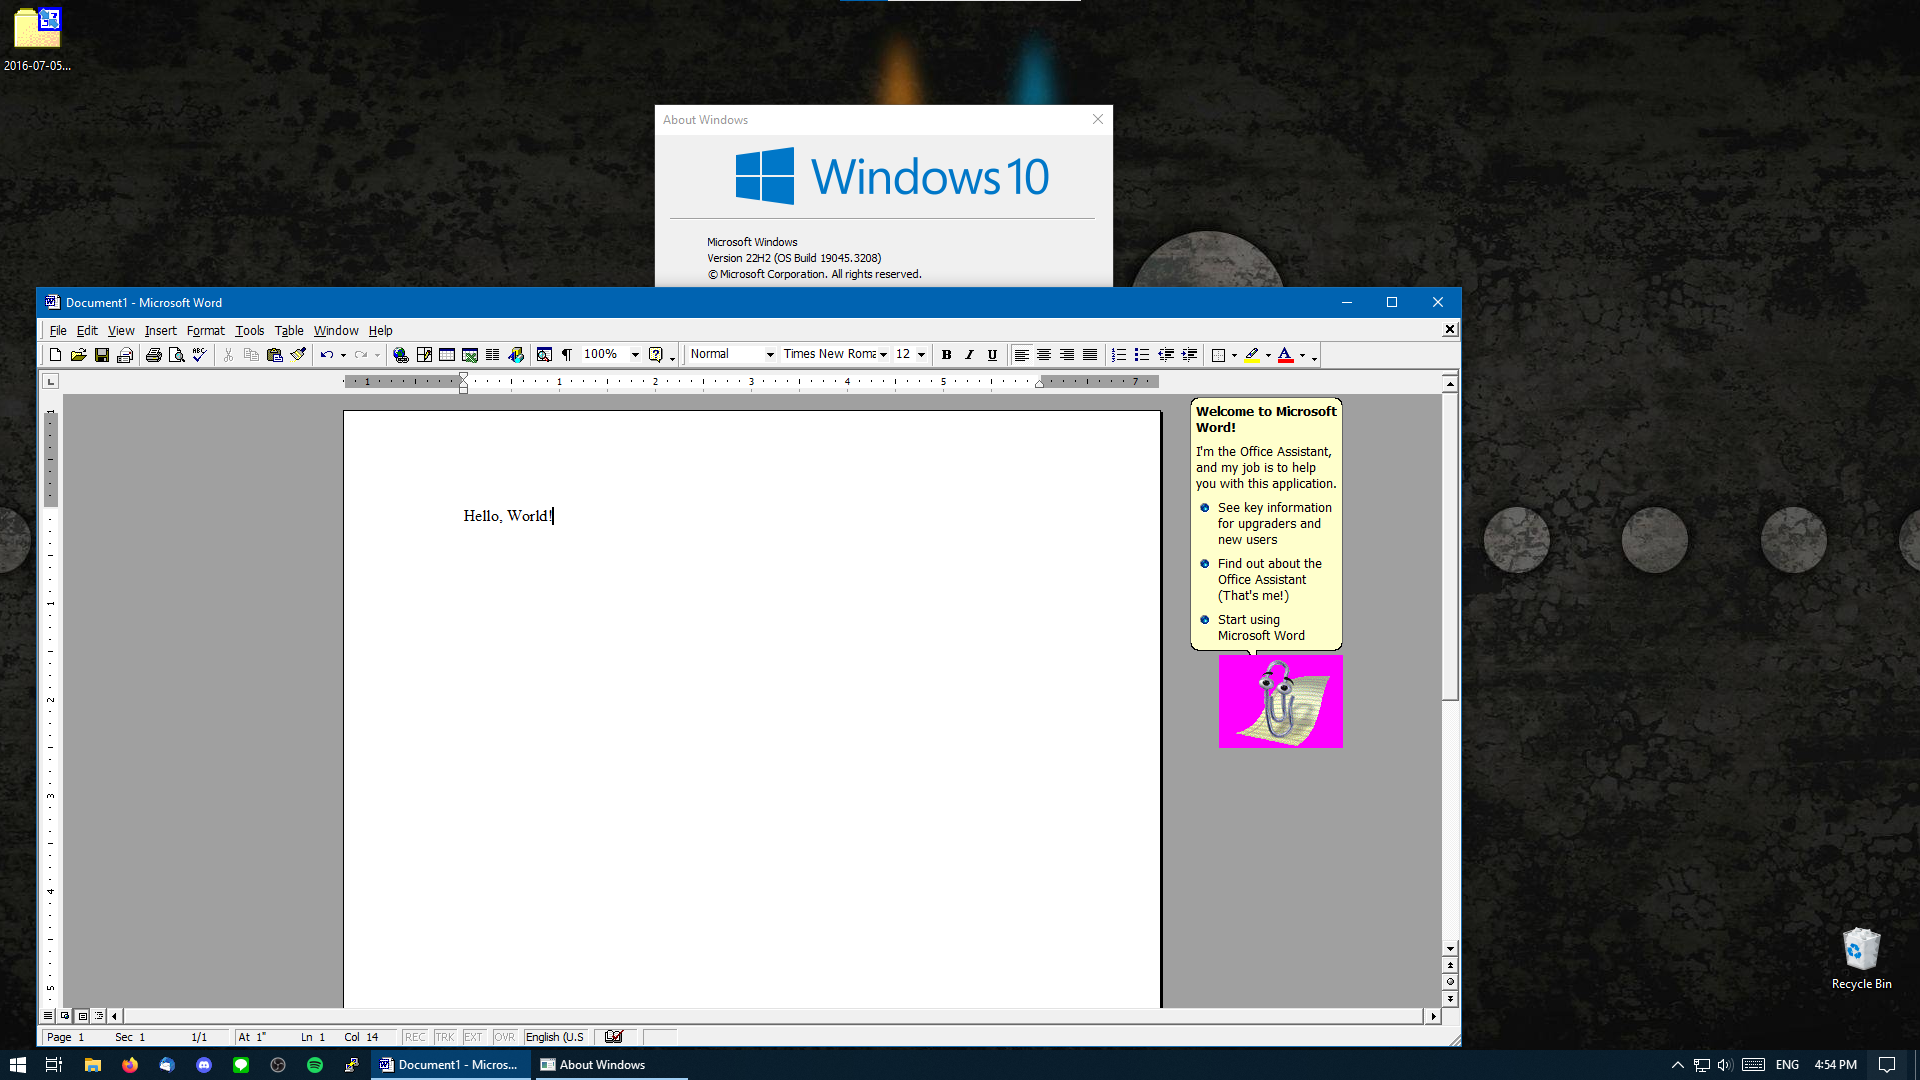
Task: Insert a Microsoft Excel worksheet
Action: pyautogui.click(x=470, y=355)
